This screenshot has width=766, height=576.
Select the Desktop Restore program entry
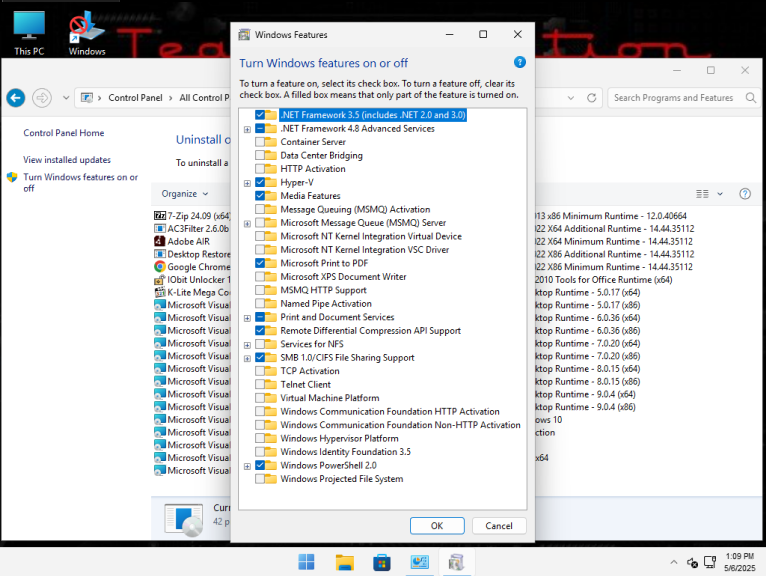192,254
